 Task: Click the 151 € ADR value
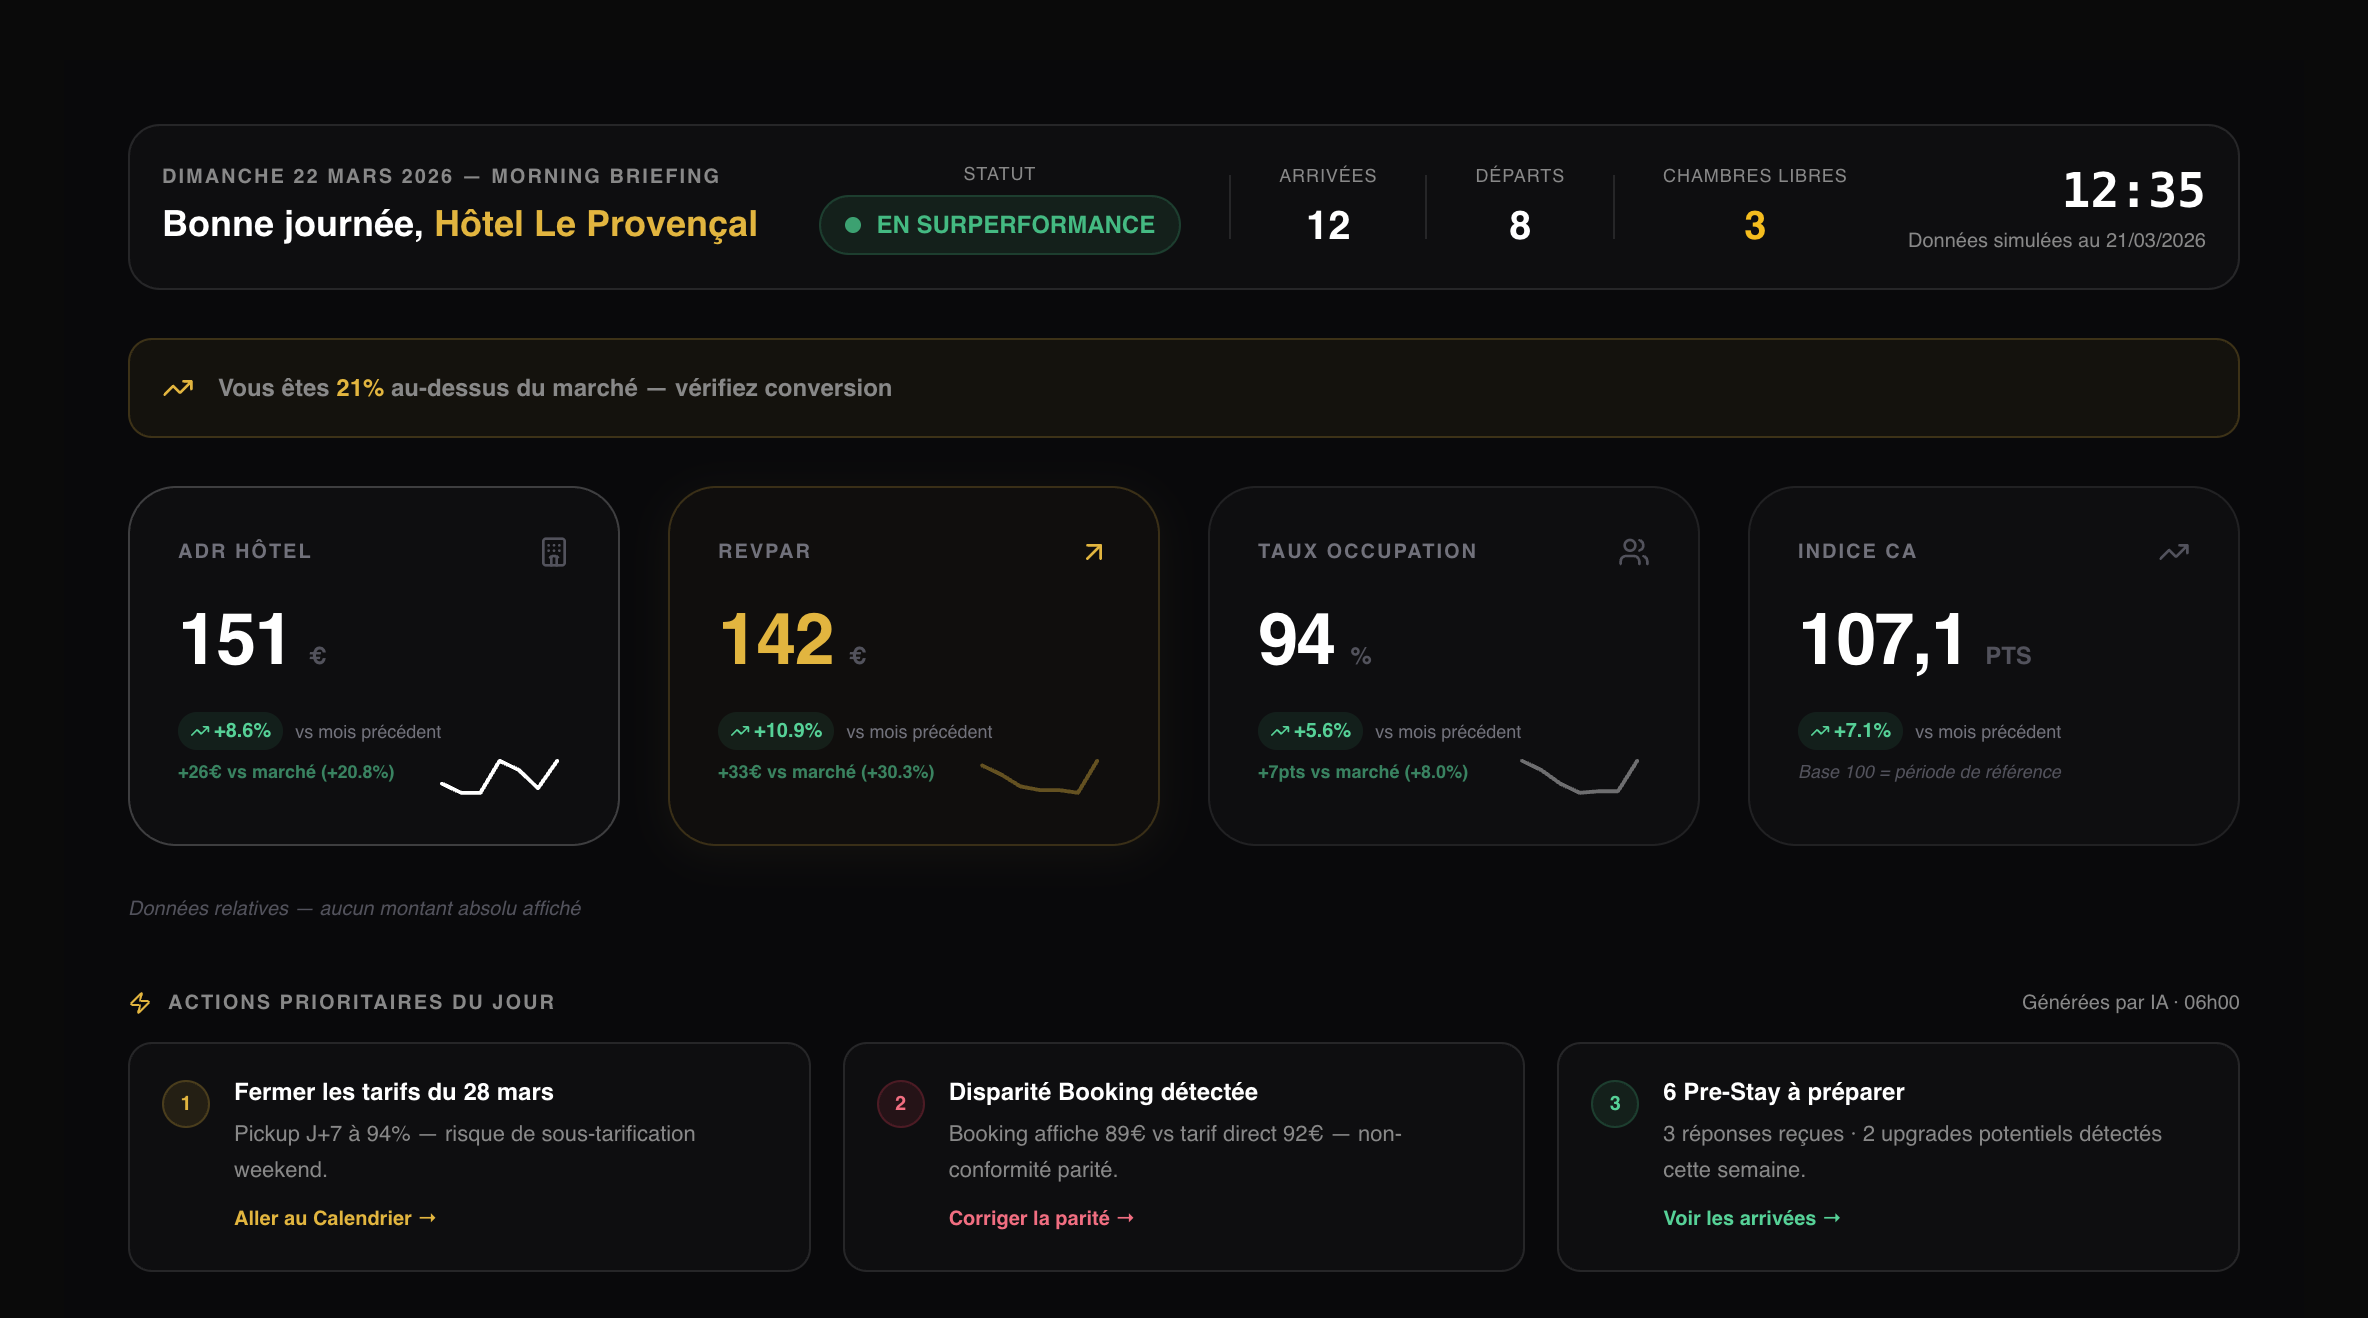253,640
